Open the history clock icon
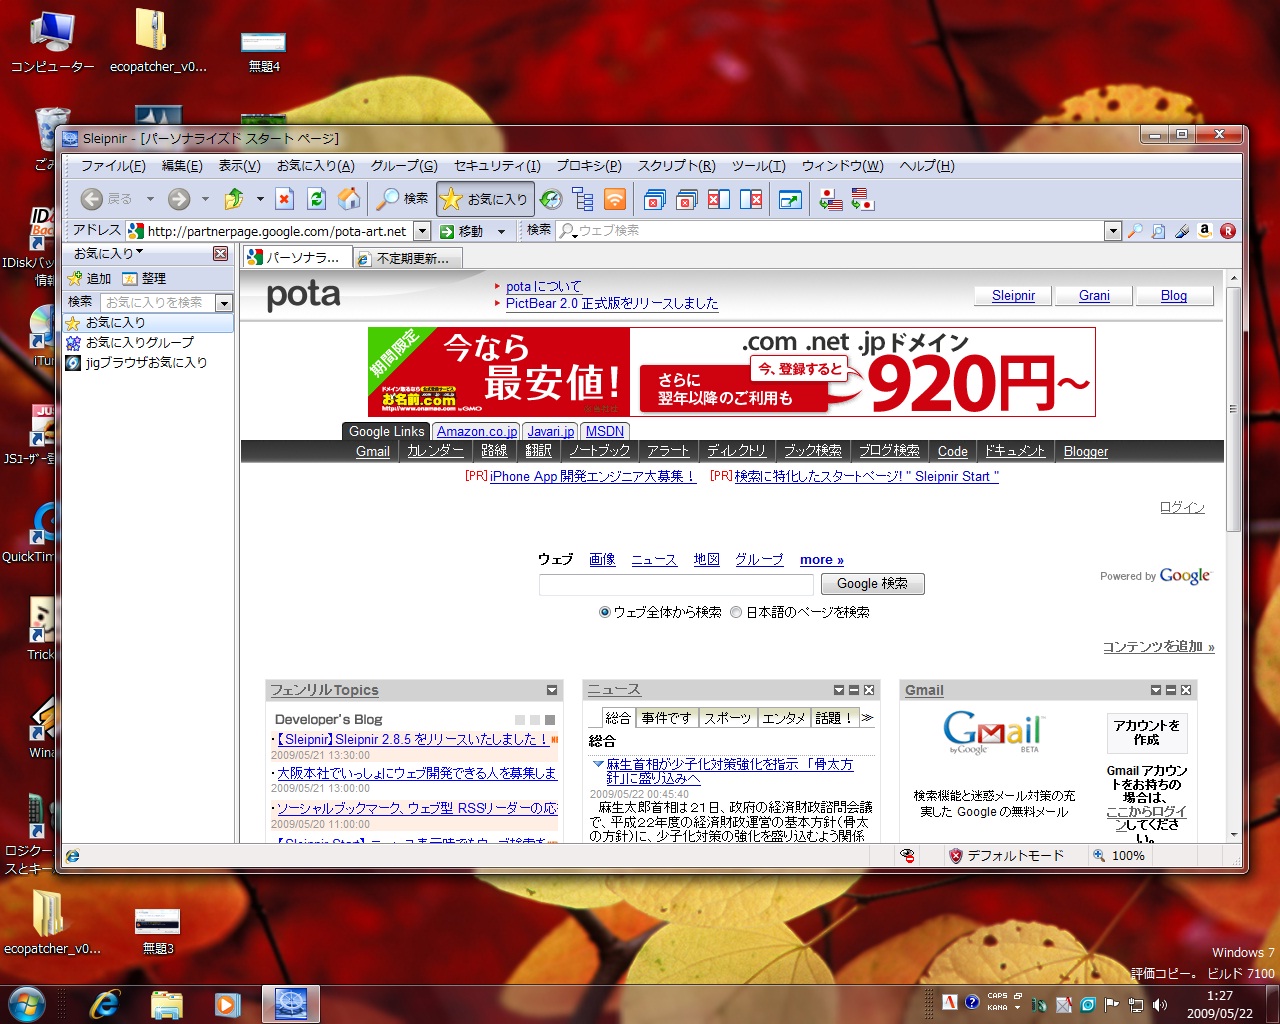This screenshot has width=1280, height=1024. (551, 199)
